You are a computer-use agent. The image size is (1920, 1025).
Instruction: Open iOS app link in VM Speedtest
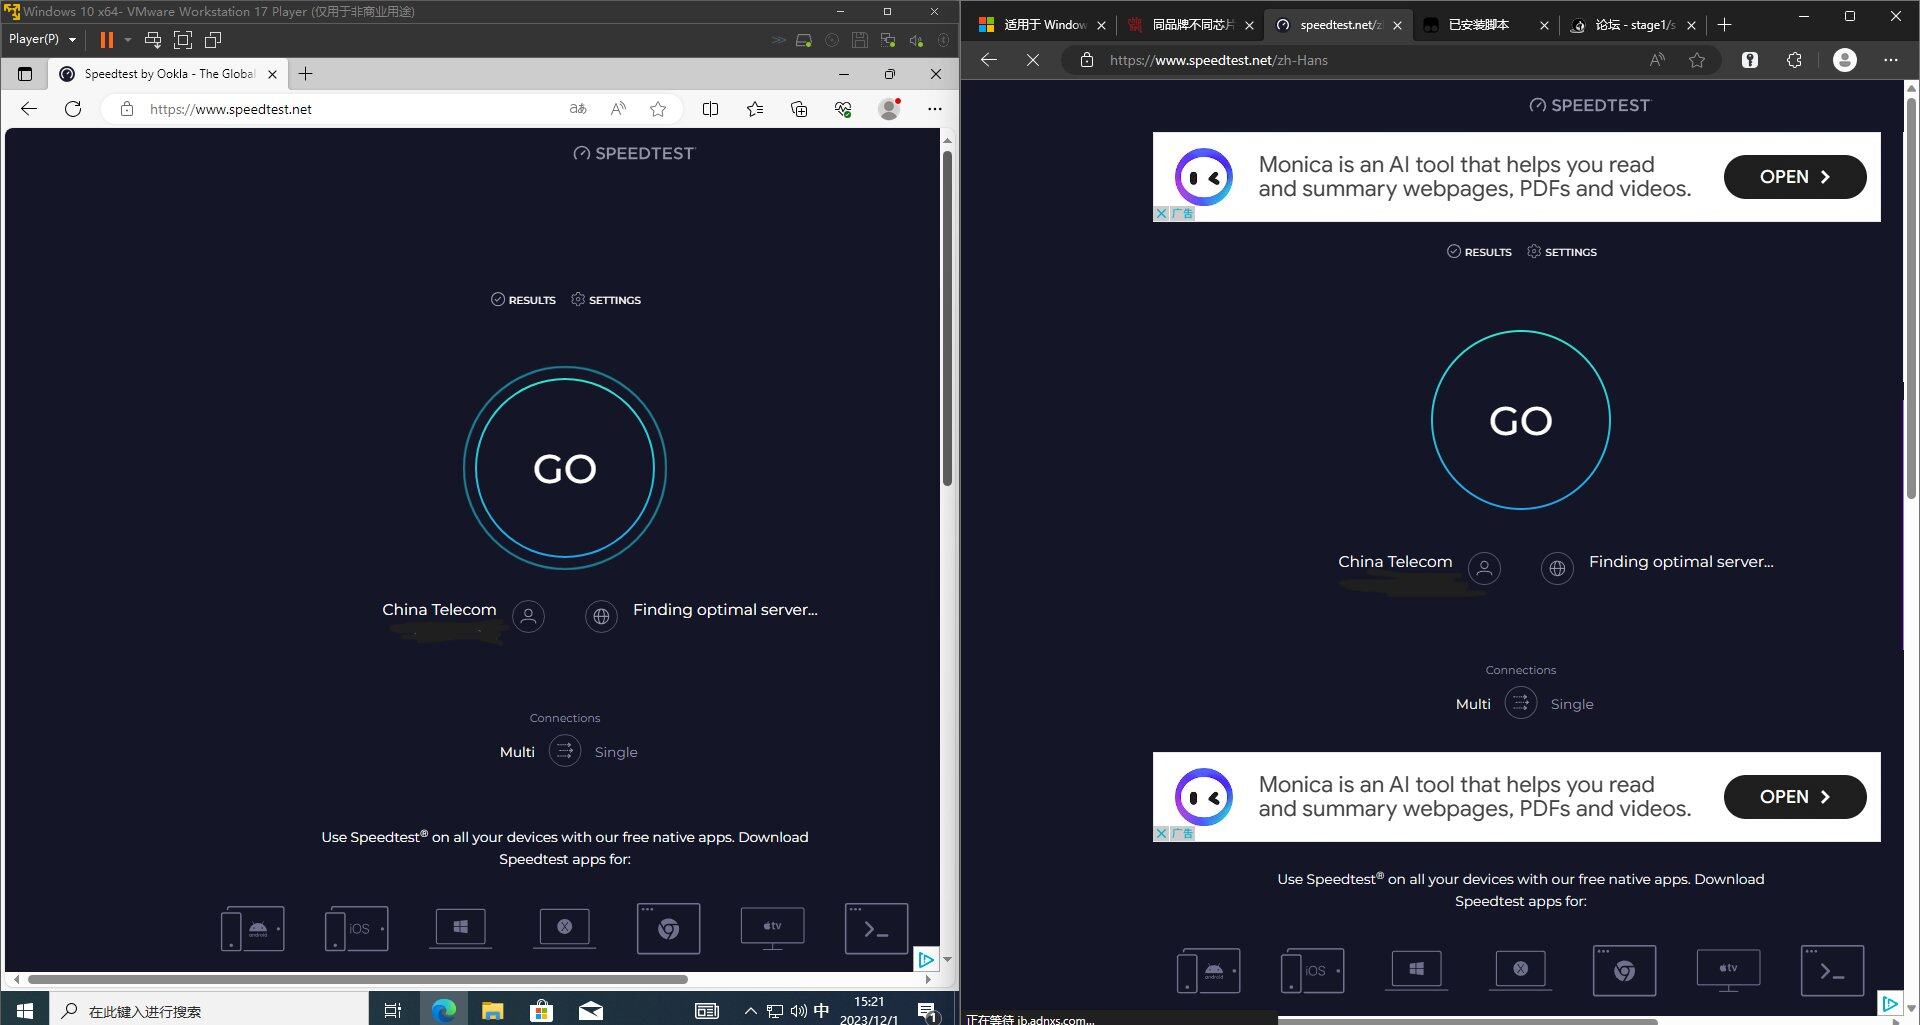point(357,929)
